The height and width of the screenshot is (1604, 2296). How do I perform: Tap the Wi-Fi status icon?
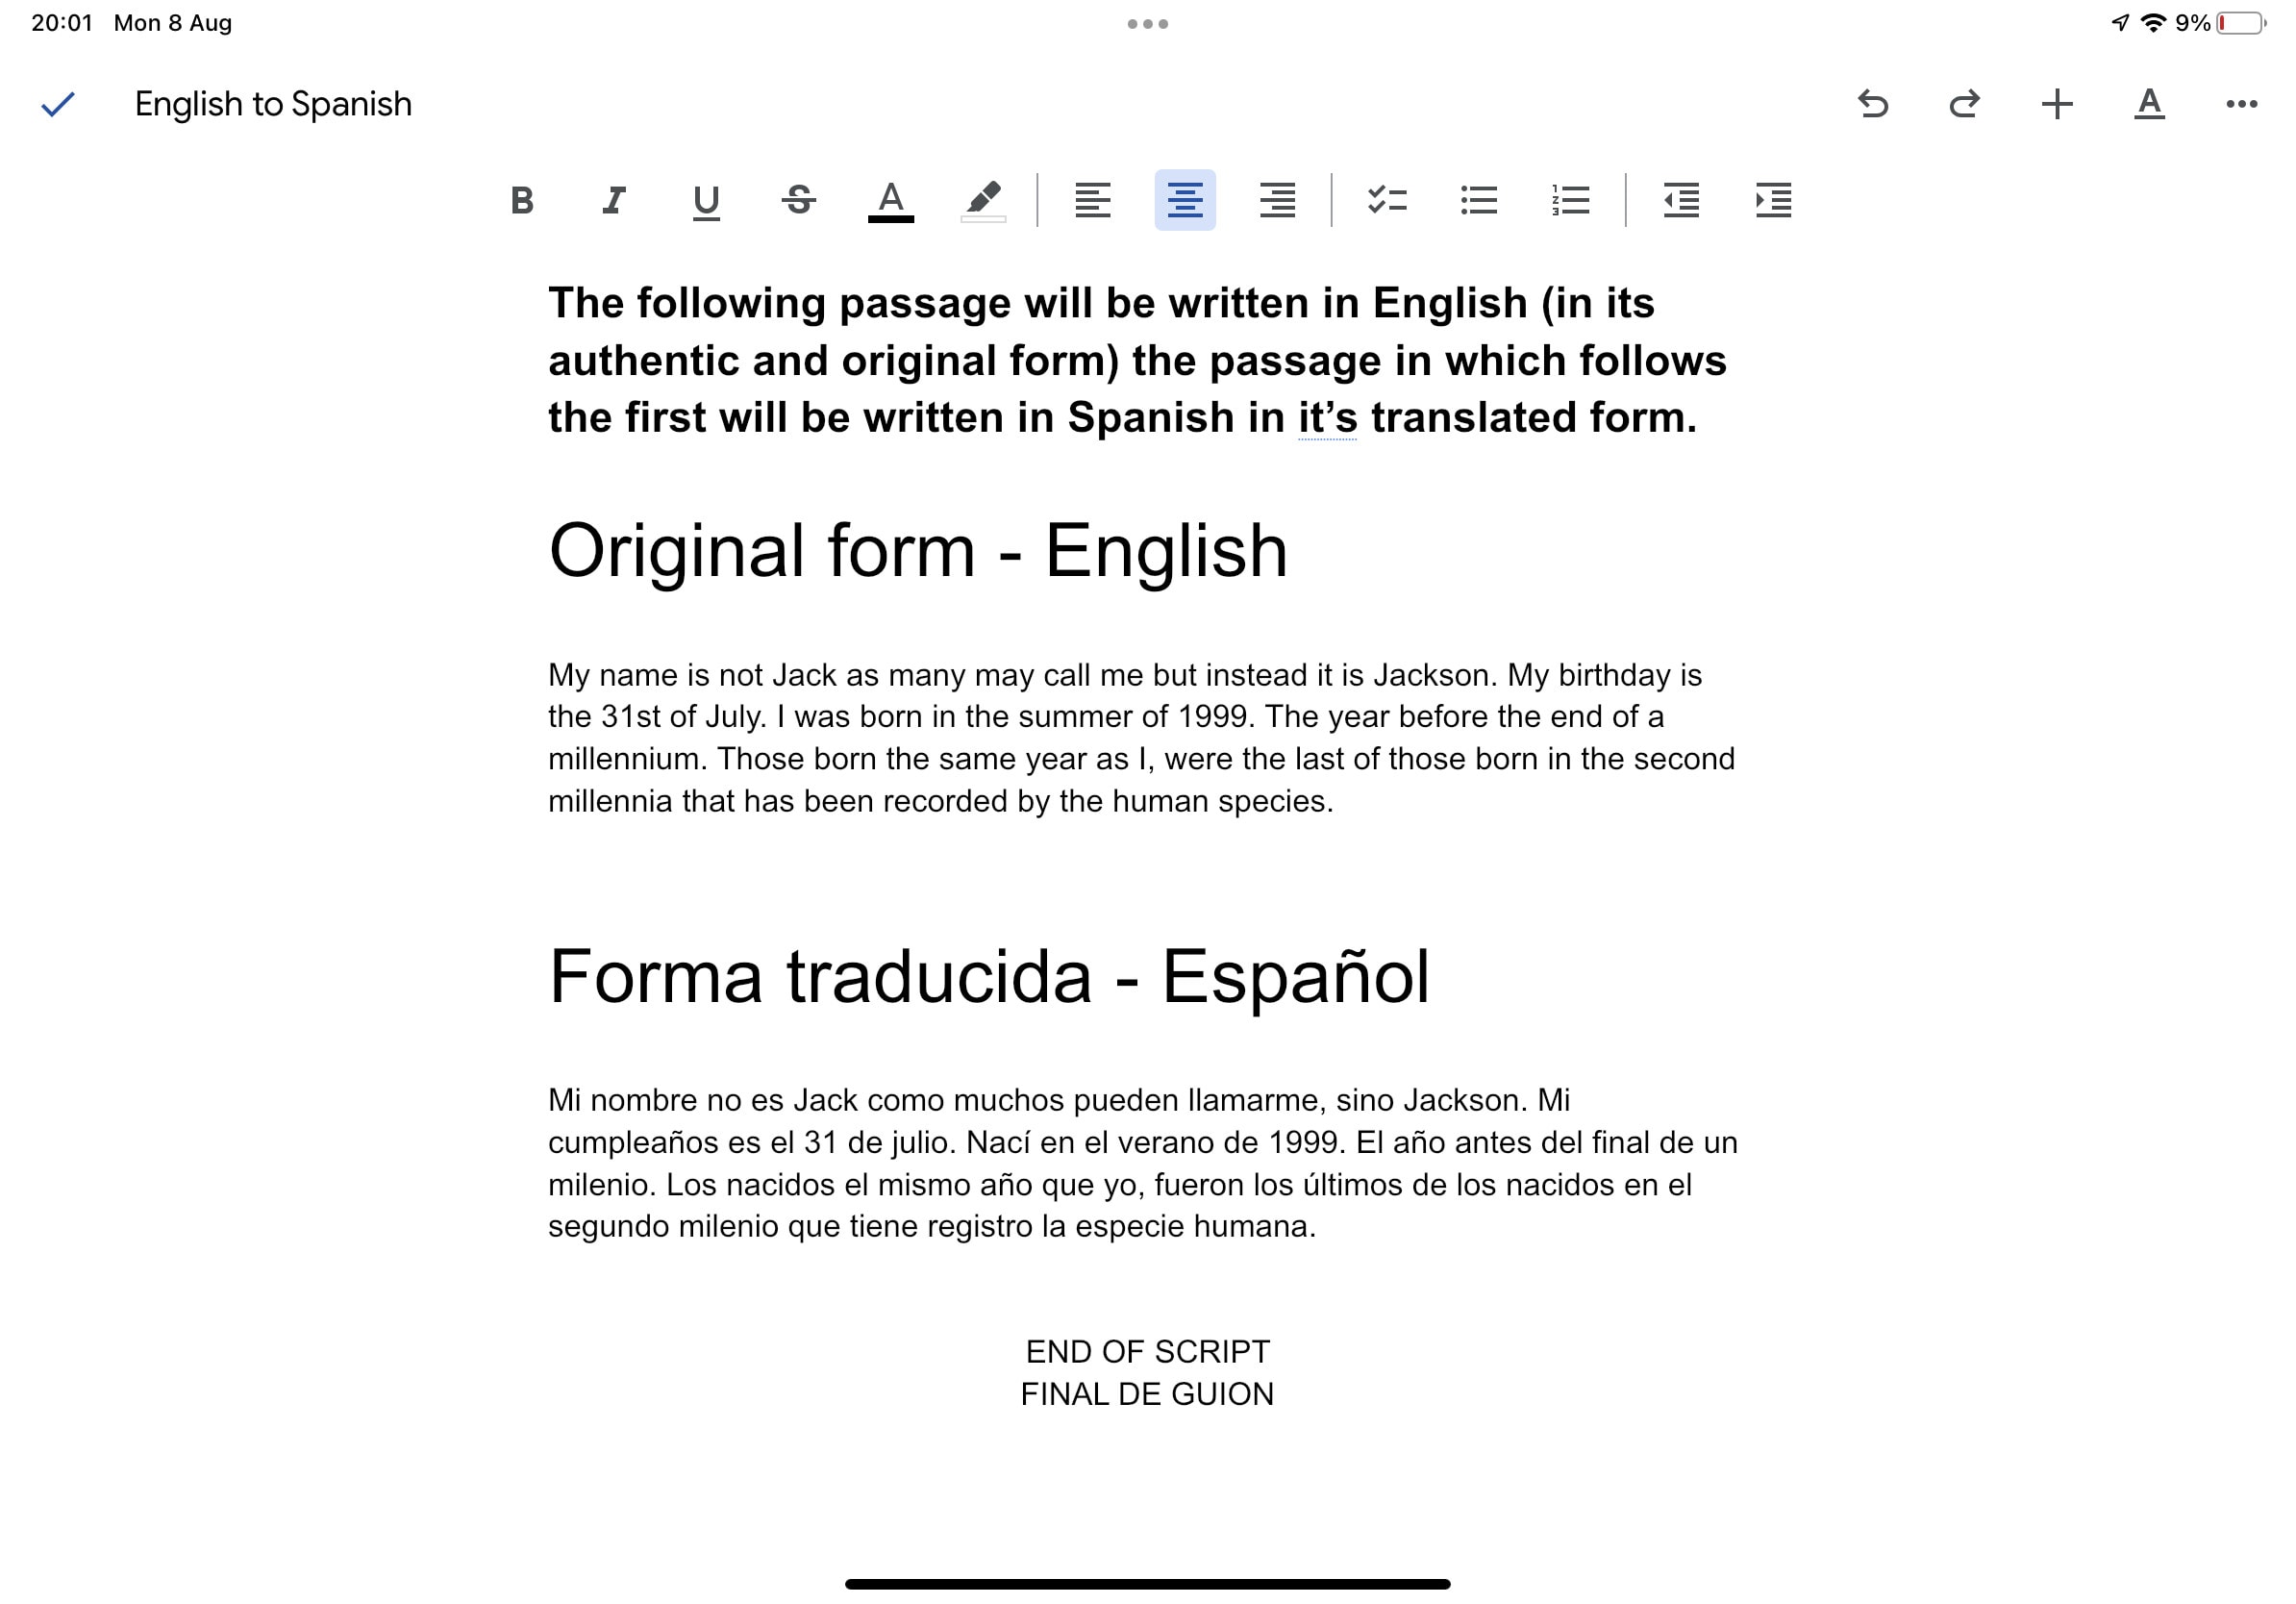(x=2153, y=23)
